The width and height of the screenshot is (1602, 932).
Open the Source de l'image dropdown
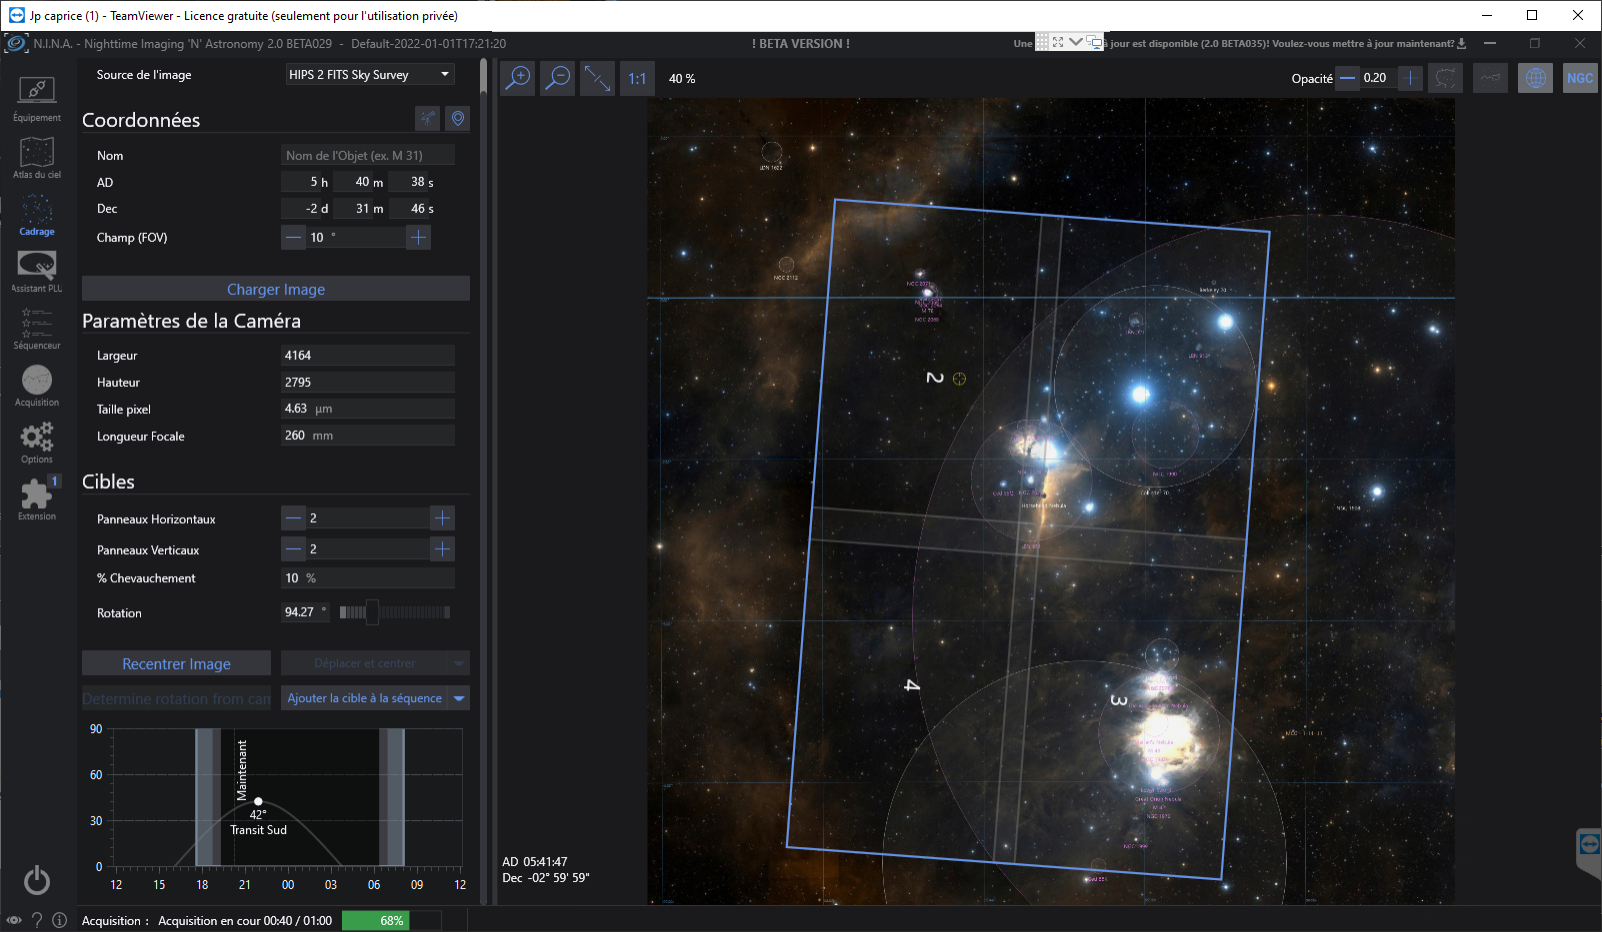tap(370, 74)
